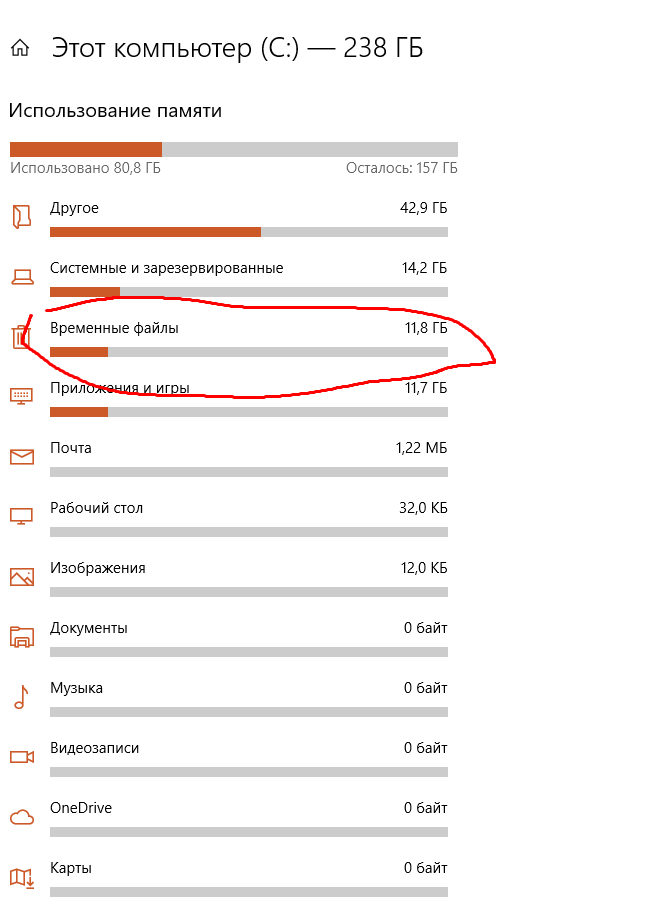This screenshot has height=906, width=653.
Task: Click the cloud icon for OneDrive
Action: point(21,817)
